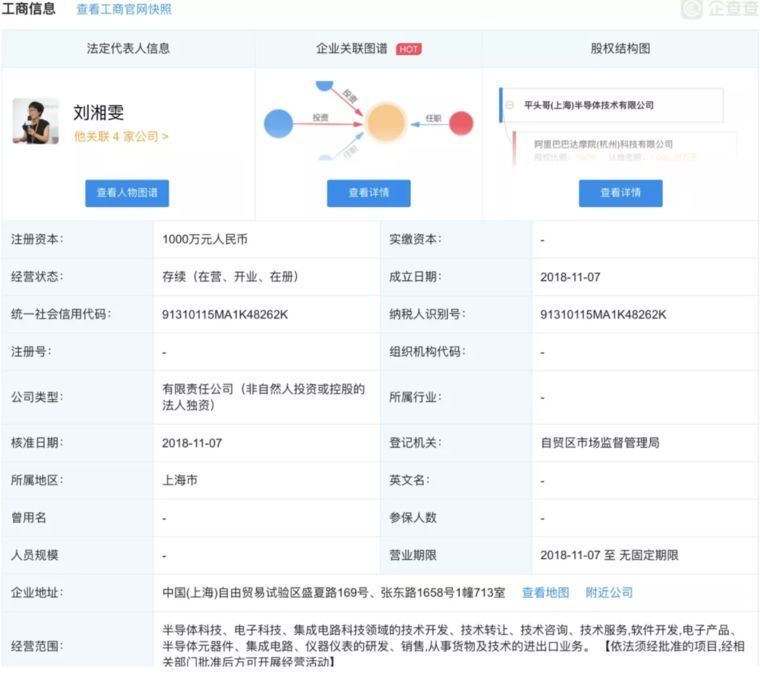
Task: Select the red node labeled 任职
Action: point(461,123)
